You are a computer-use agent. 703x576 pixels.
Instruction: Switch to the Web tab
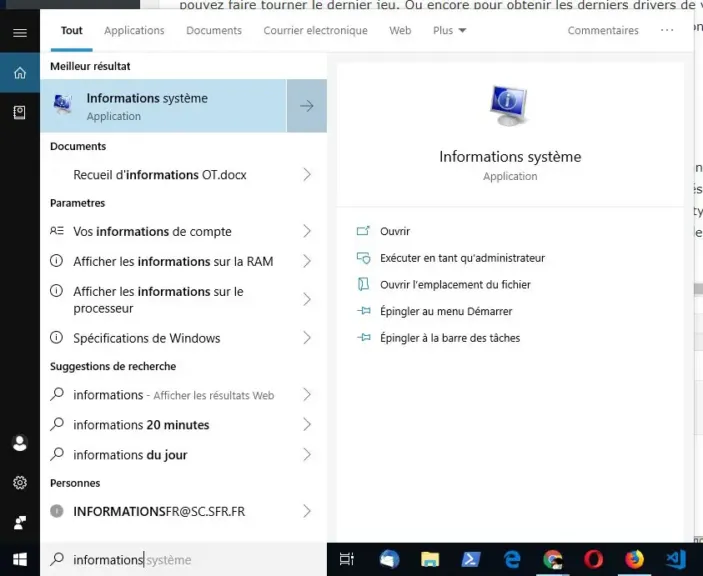tap(400, 30)
